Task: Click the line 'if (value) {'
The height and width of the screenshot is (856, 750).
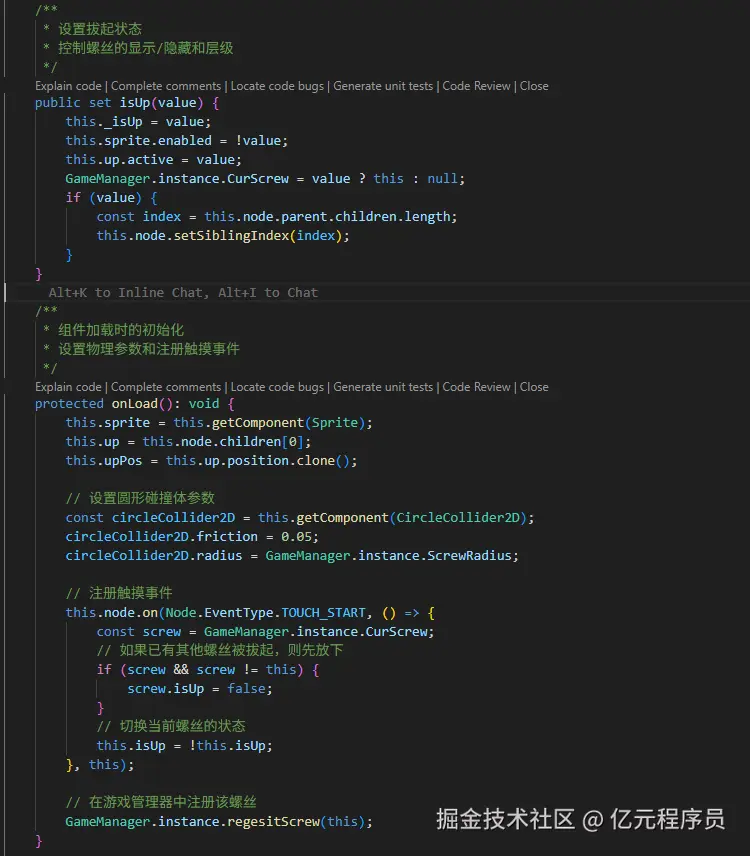Action: (x=111, y=198)
